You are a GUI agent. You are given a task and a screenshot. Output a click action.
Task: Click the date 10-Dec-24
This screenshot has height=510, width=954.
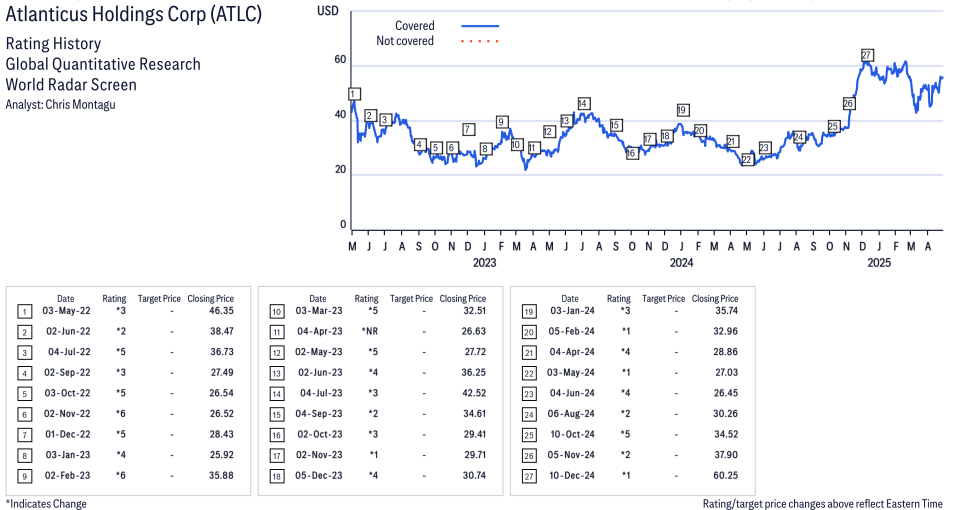pos(572,475)
